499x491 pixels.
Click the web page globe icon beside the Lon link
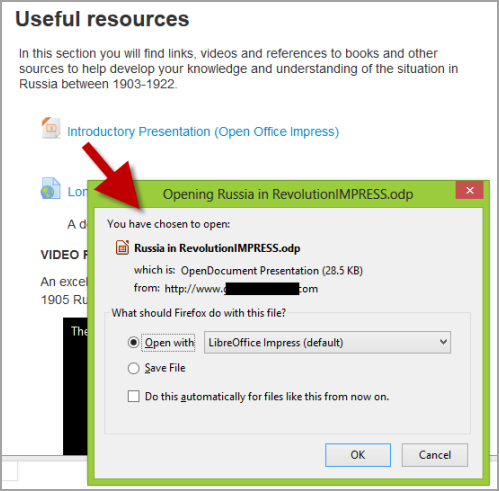tap(51, 188)
